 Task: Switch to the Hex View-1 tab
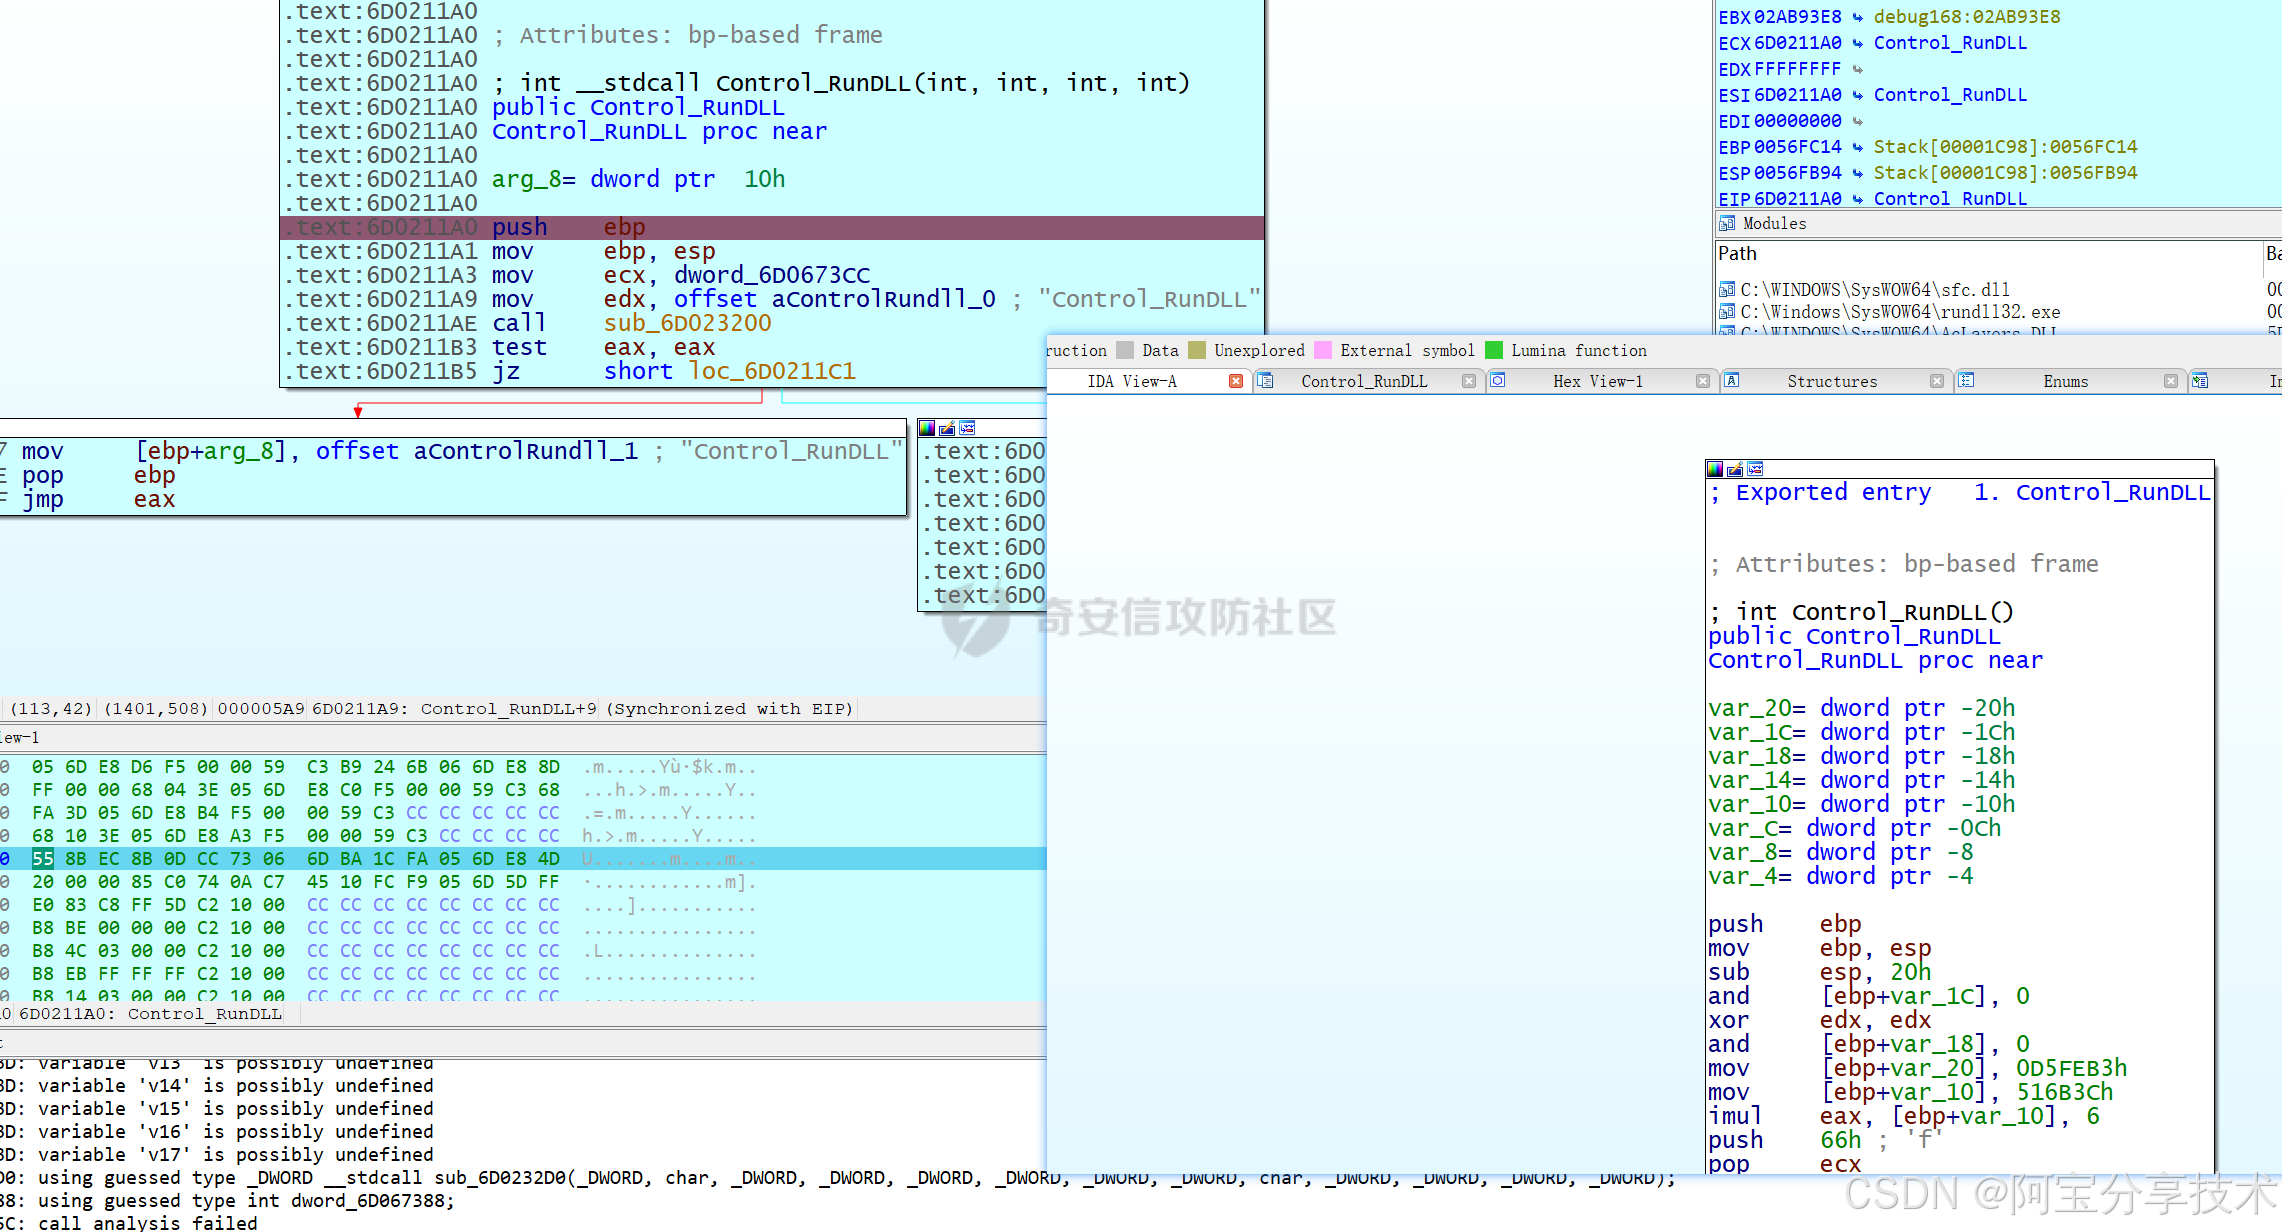click(1597, 381)
